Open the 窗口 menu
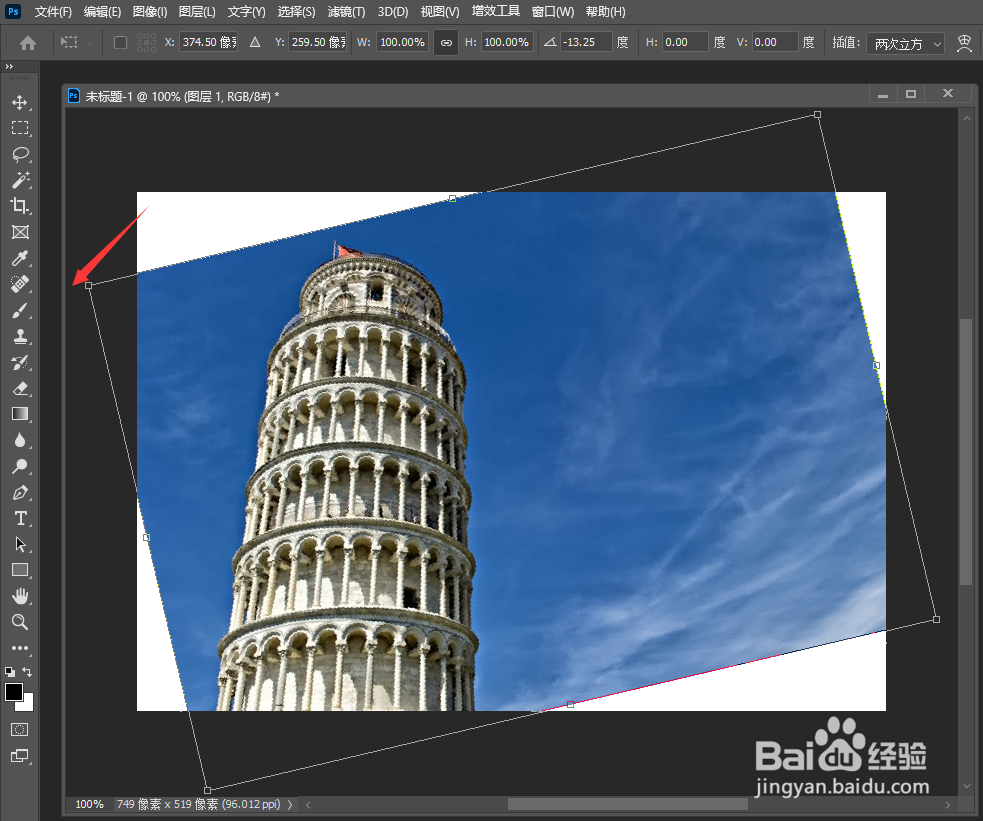Screen dimensions: 983x821 coord(551,12)
